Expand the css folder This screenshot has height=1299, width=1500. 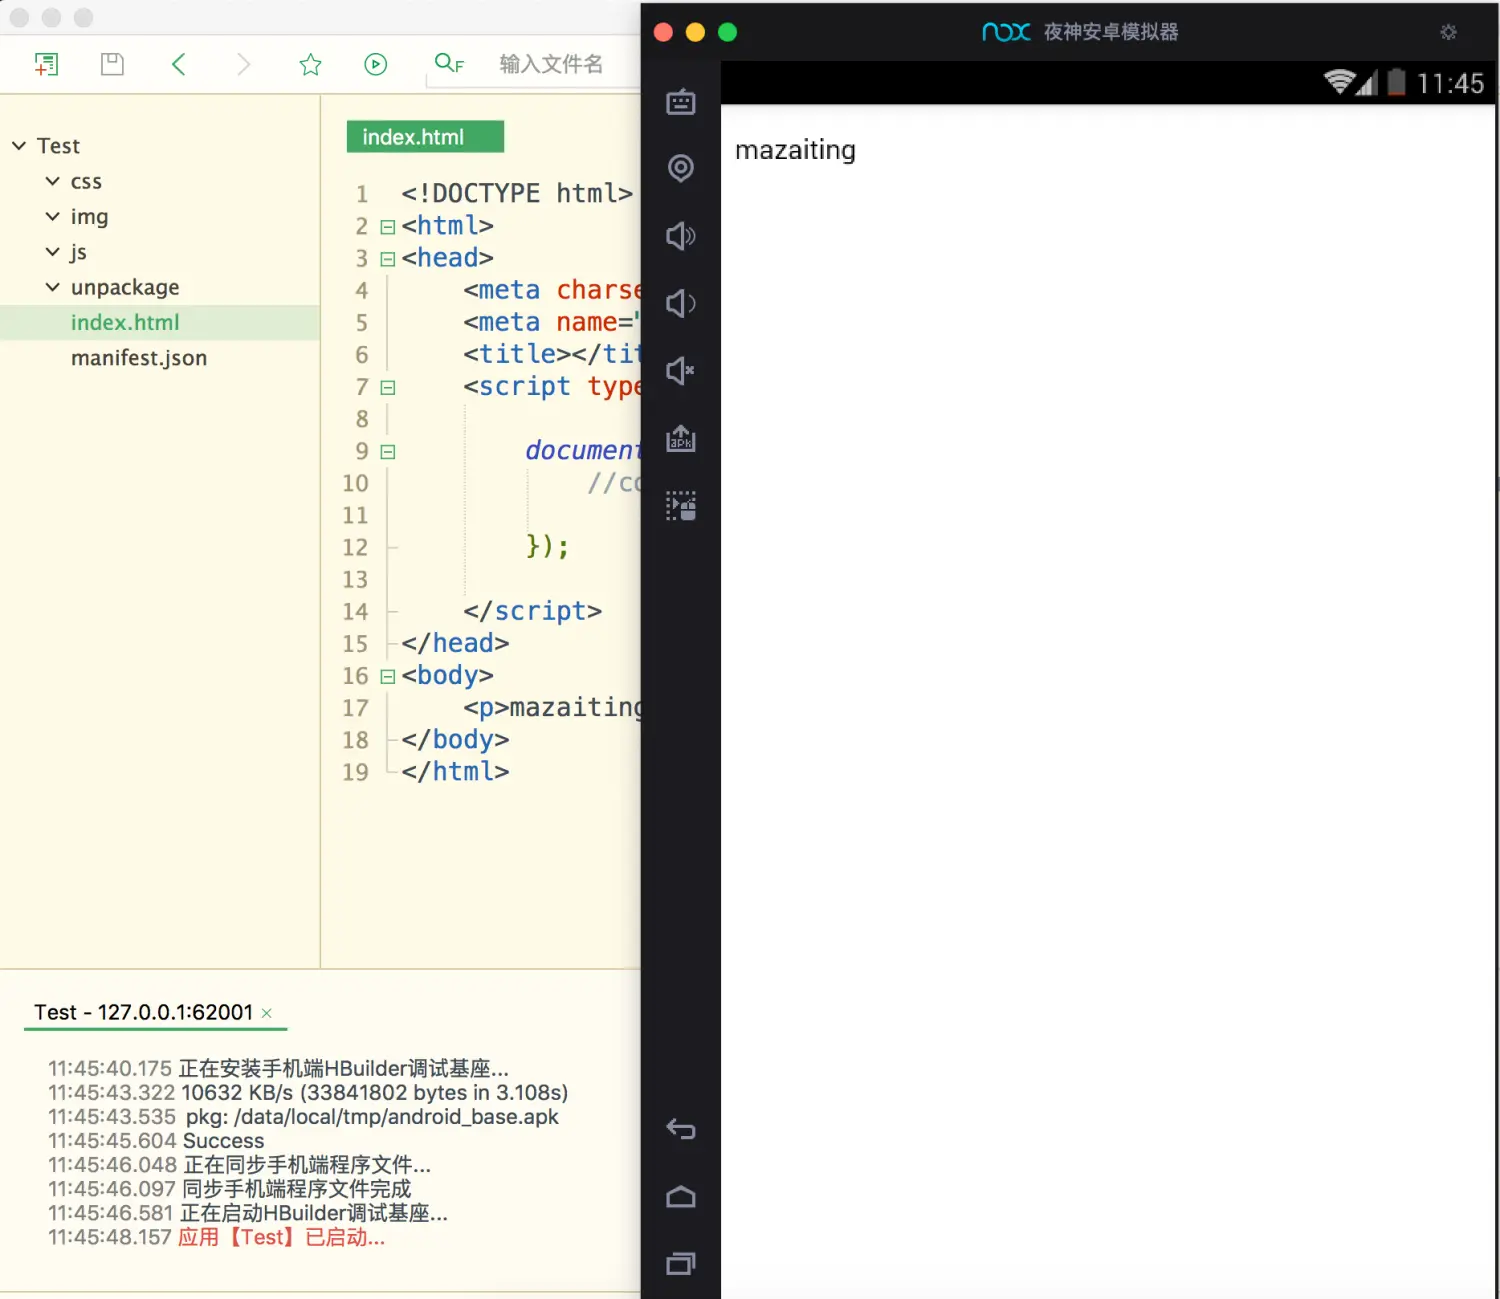point(53,181)
